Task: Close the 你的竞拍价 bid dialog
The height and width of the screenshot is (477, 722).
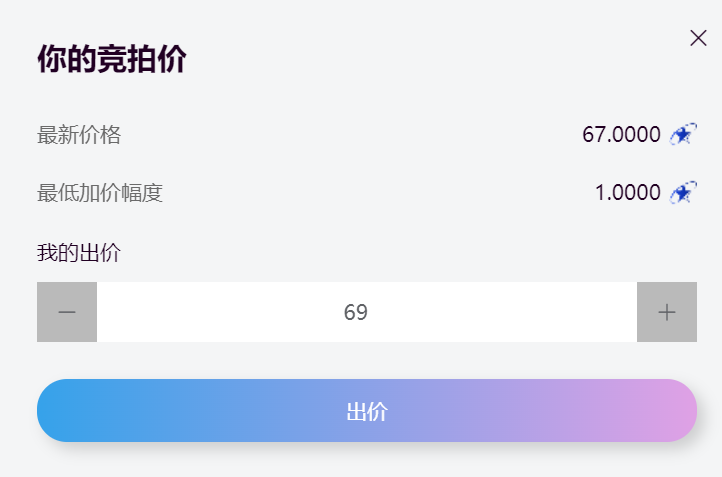Action: click(698, 38)
